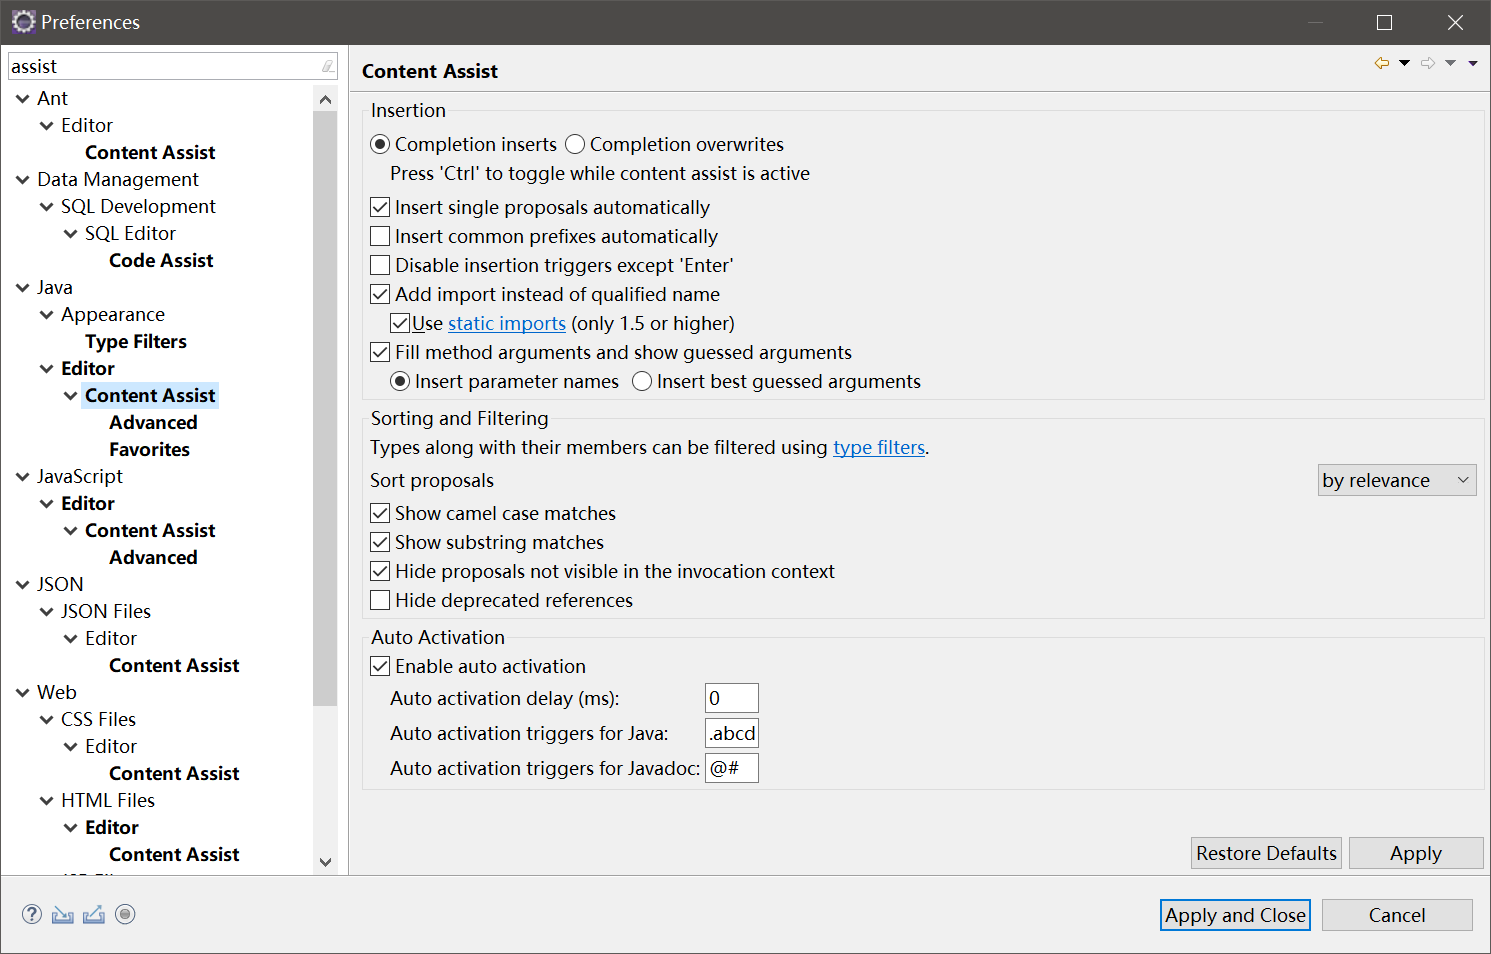Viewport: 1491px width, 954px height.
Task: Go back with the yellow arrow icon
Action: click(1382, 63)
